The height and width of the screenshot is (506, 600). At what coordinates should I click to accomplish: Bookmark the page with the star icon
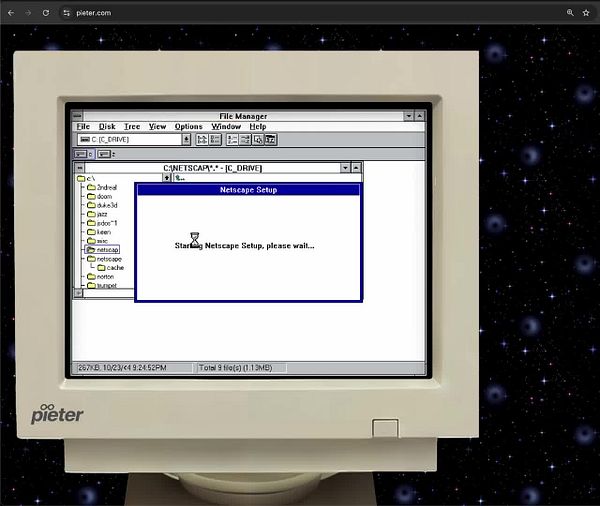click(x=586, y=13)
